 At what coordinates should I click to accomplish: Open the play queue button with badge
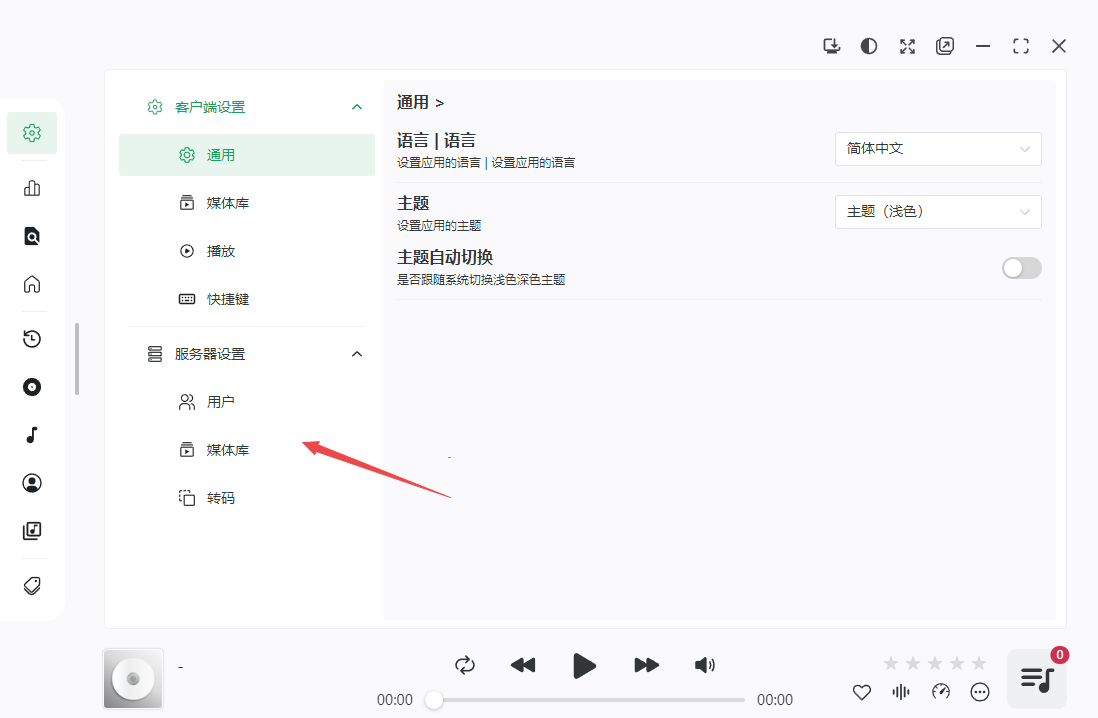click(x=1036, y=679)
